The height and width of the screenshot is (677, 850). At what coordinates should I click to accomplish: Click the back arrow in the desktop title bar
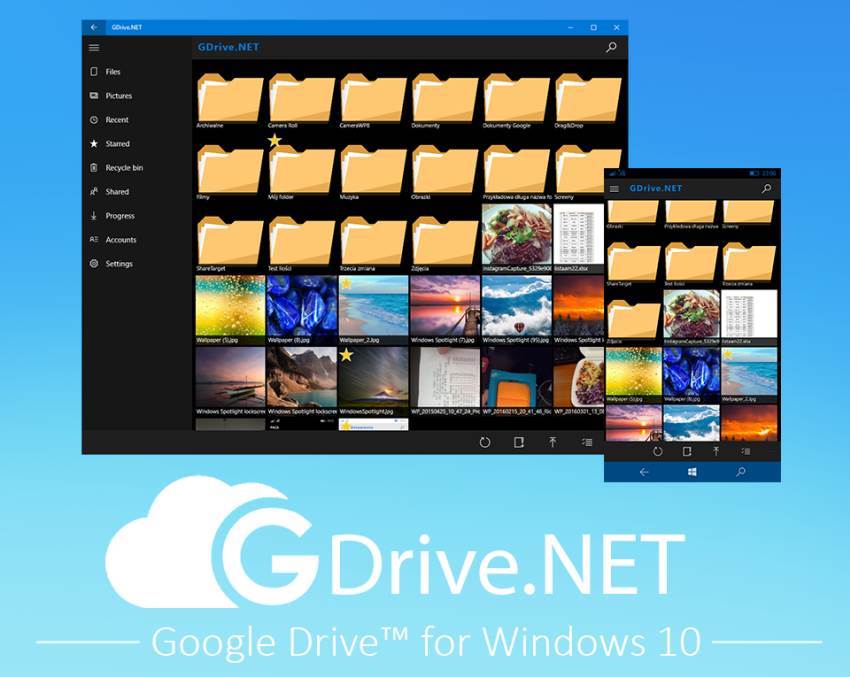(94, 27)
